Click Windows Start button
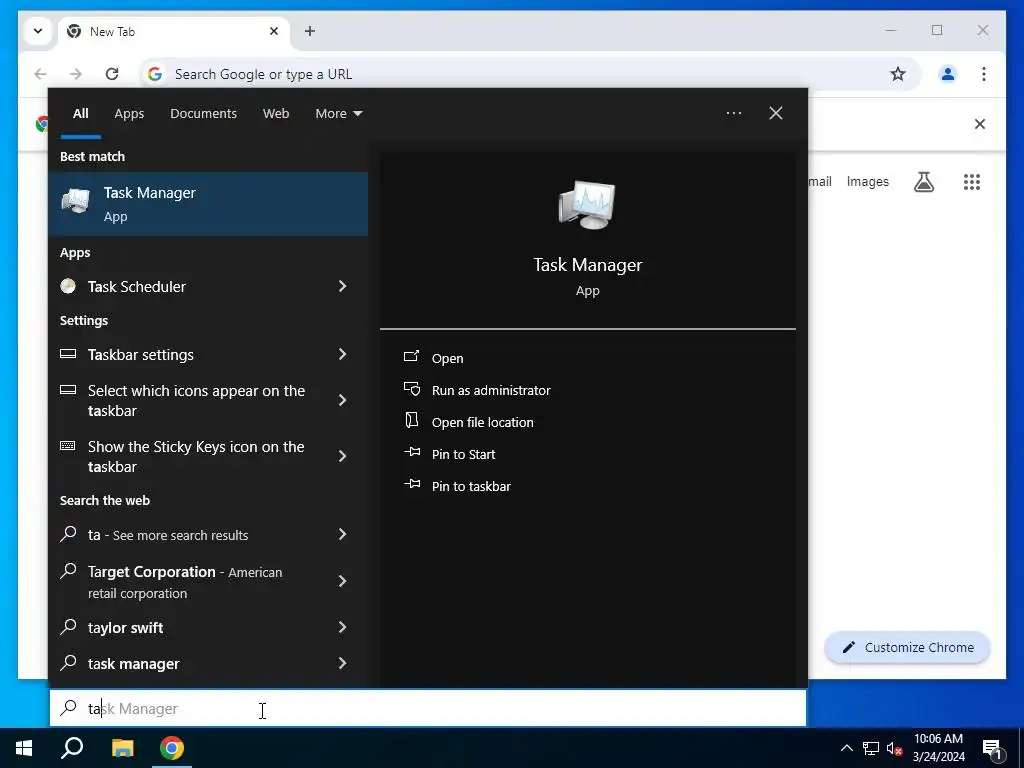 tap(24, 748)
